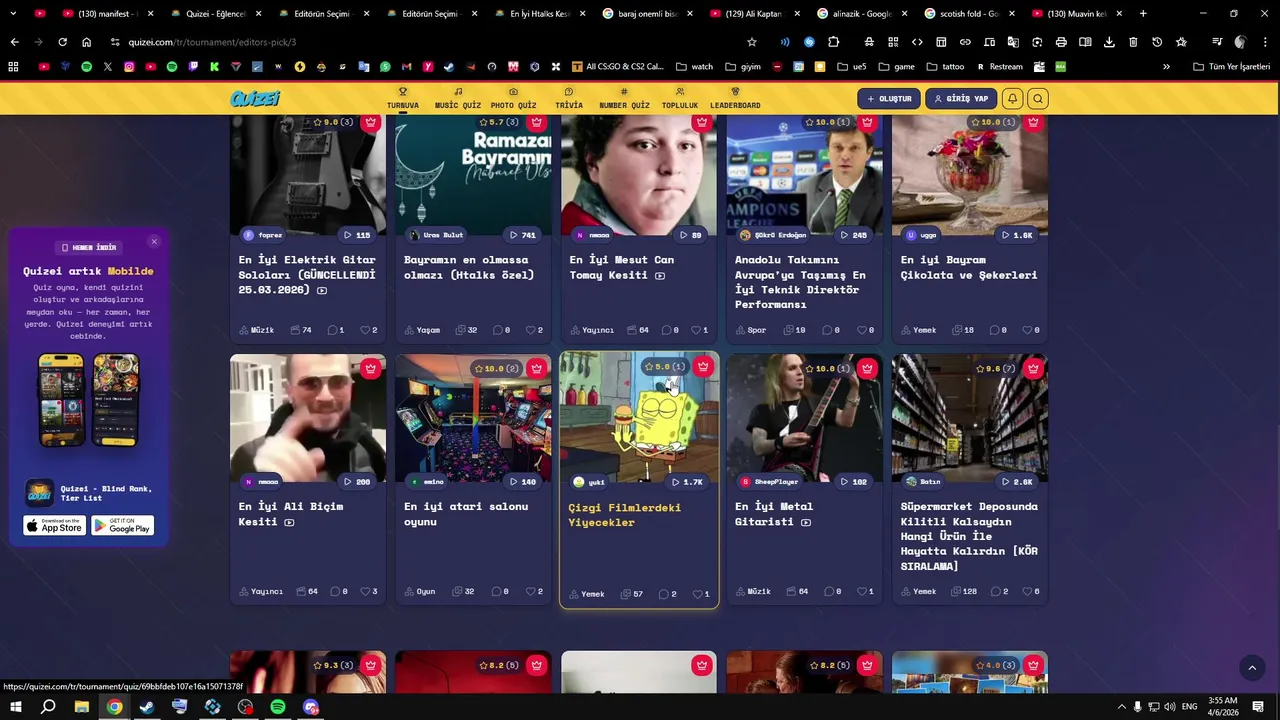Viewport: 1280px width, 720px height.
Task: Click the Hemen İndir label
Action: 89,247
